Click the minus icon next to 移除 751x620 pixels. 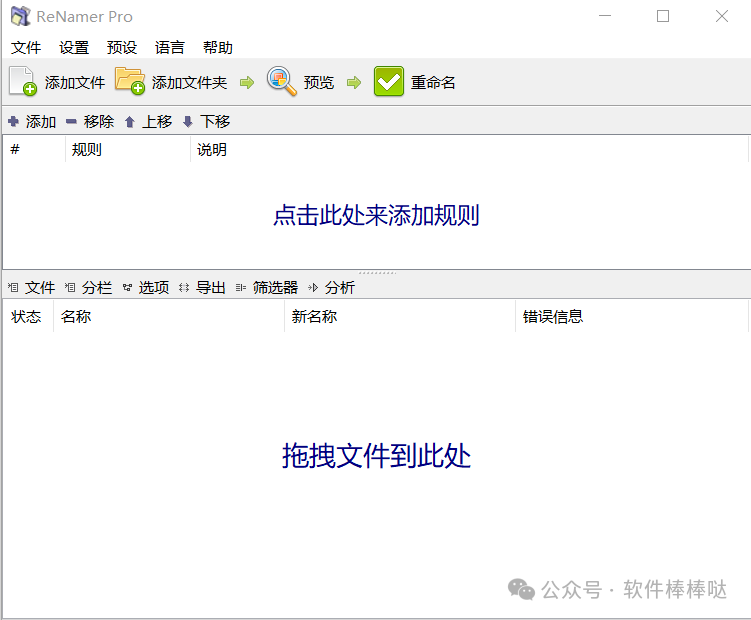(71, 122)
